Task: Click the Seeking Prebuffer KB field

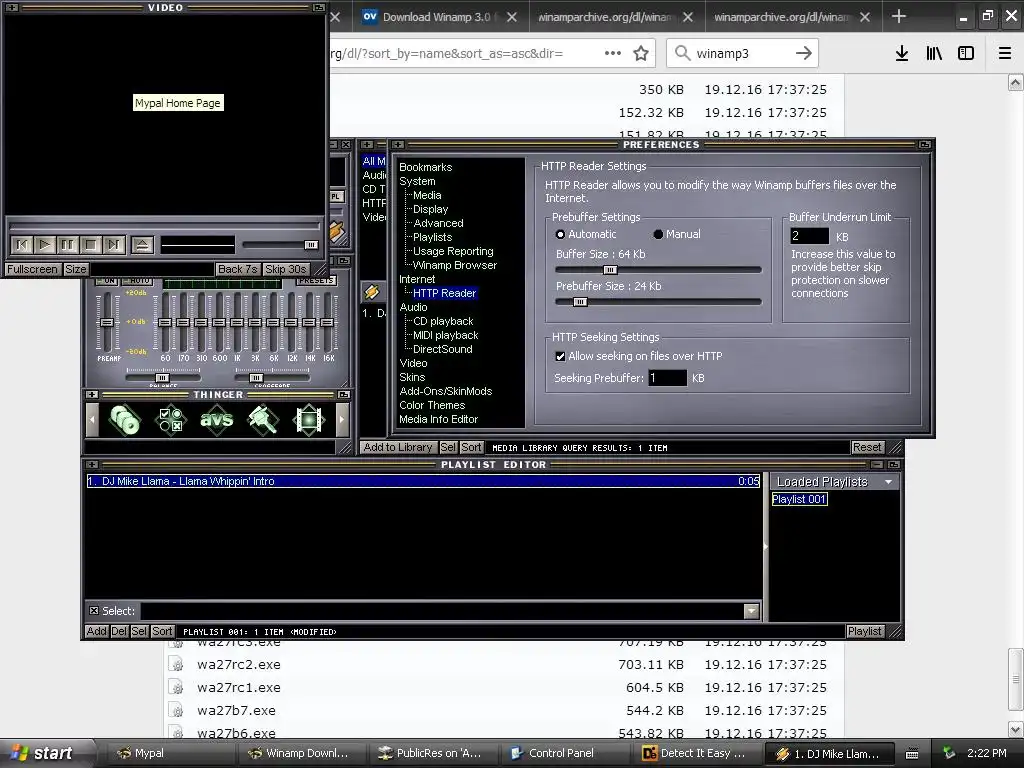Action: click(x=667, y=378)
